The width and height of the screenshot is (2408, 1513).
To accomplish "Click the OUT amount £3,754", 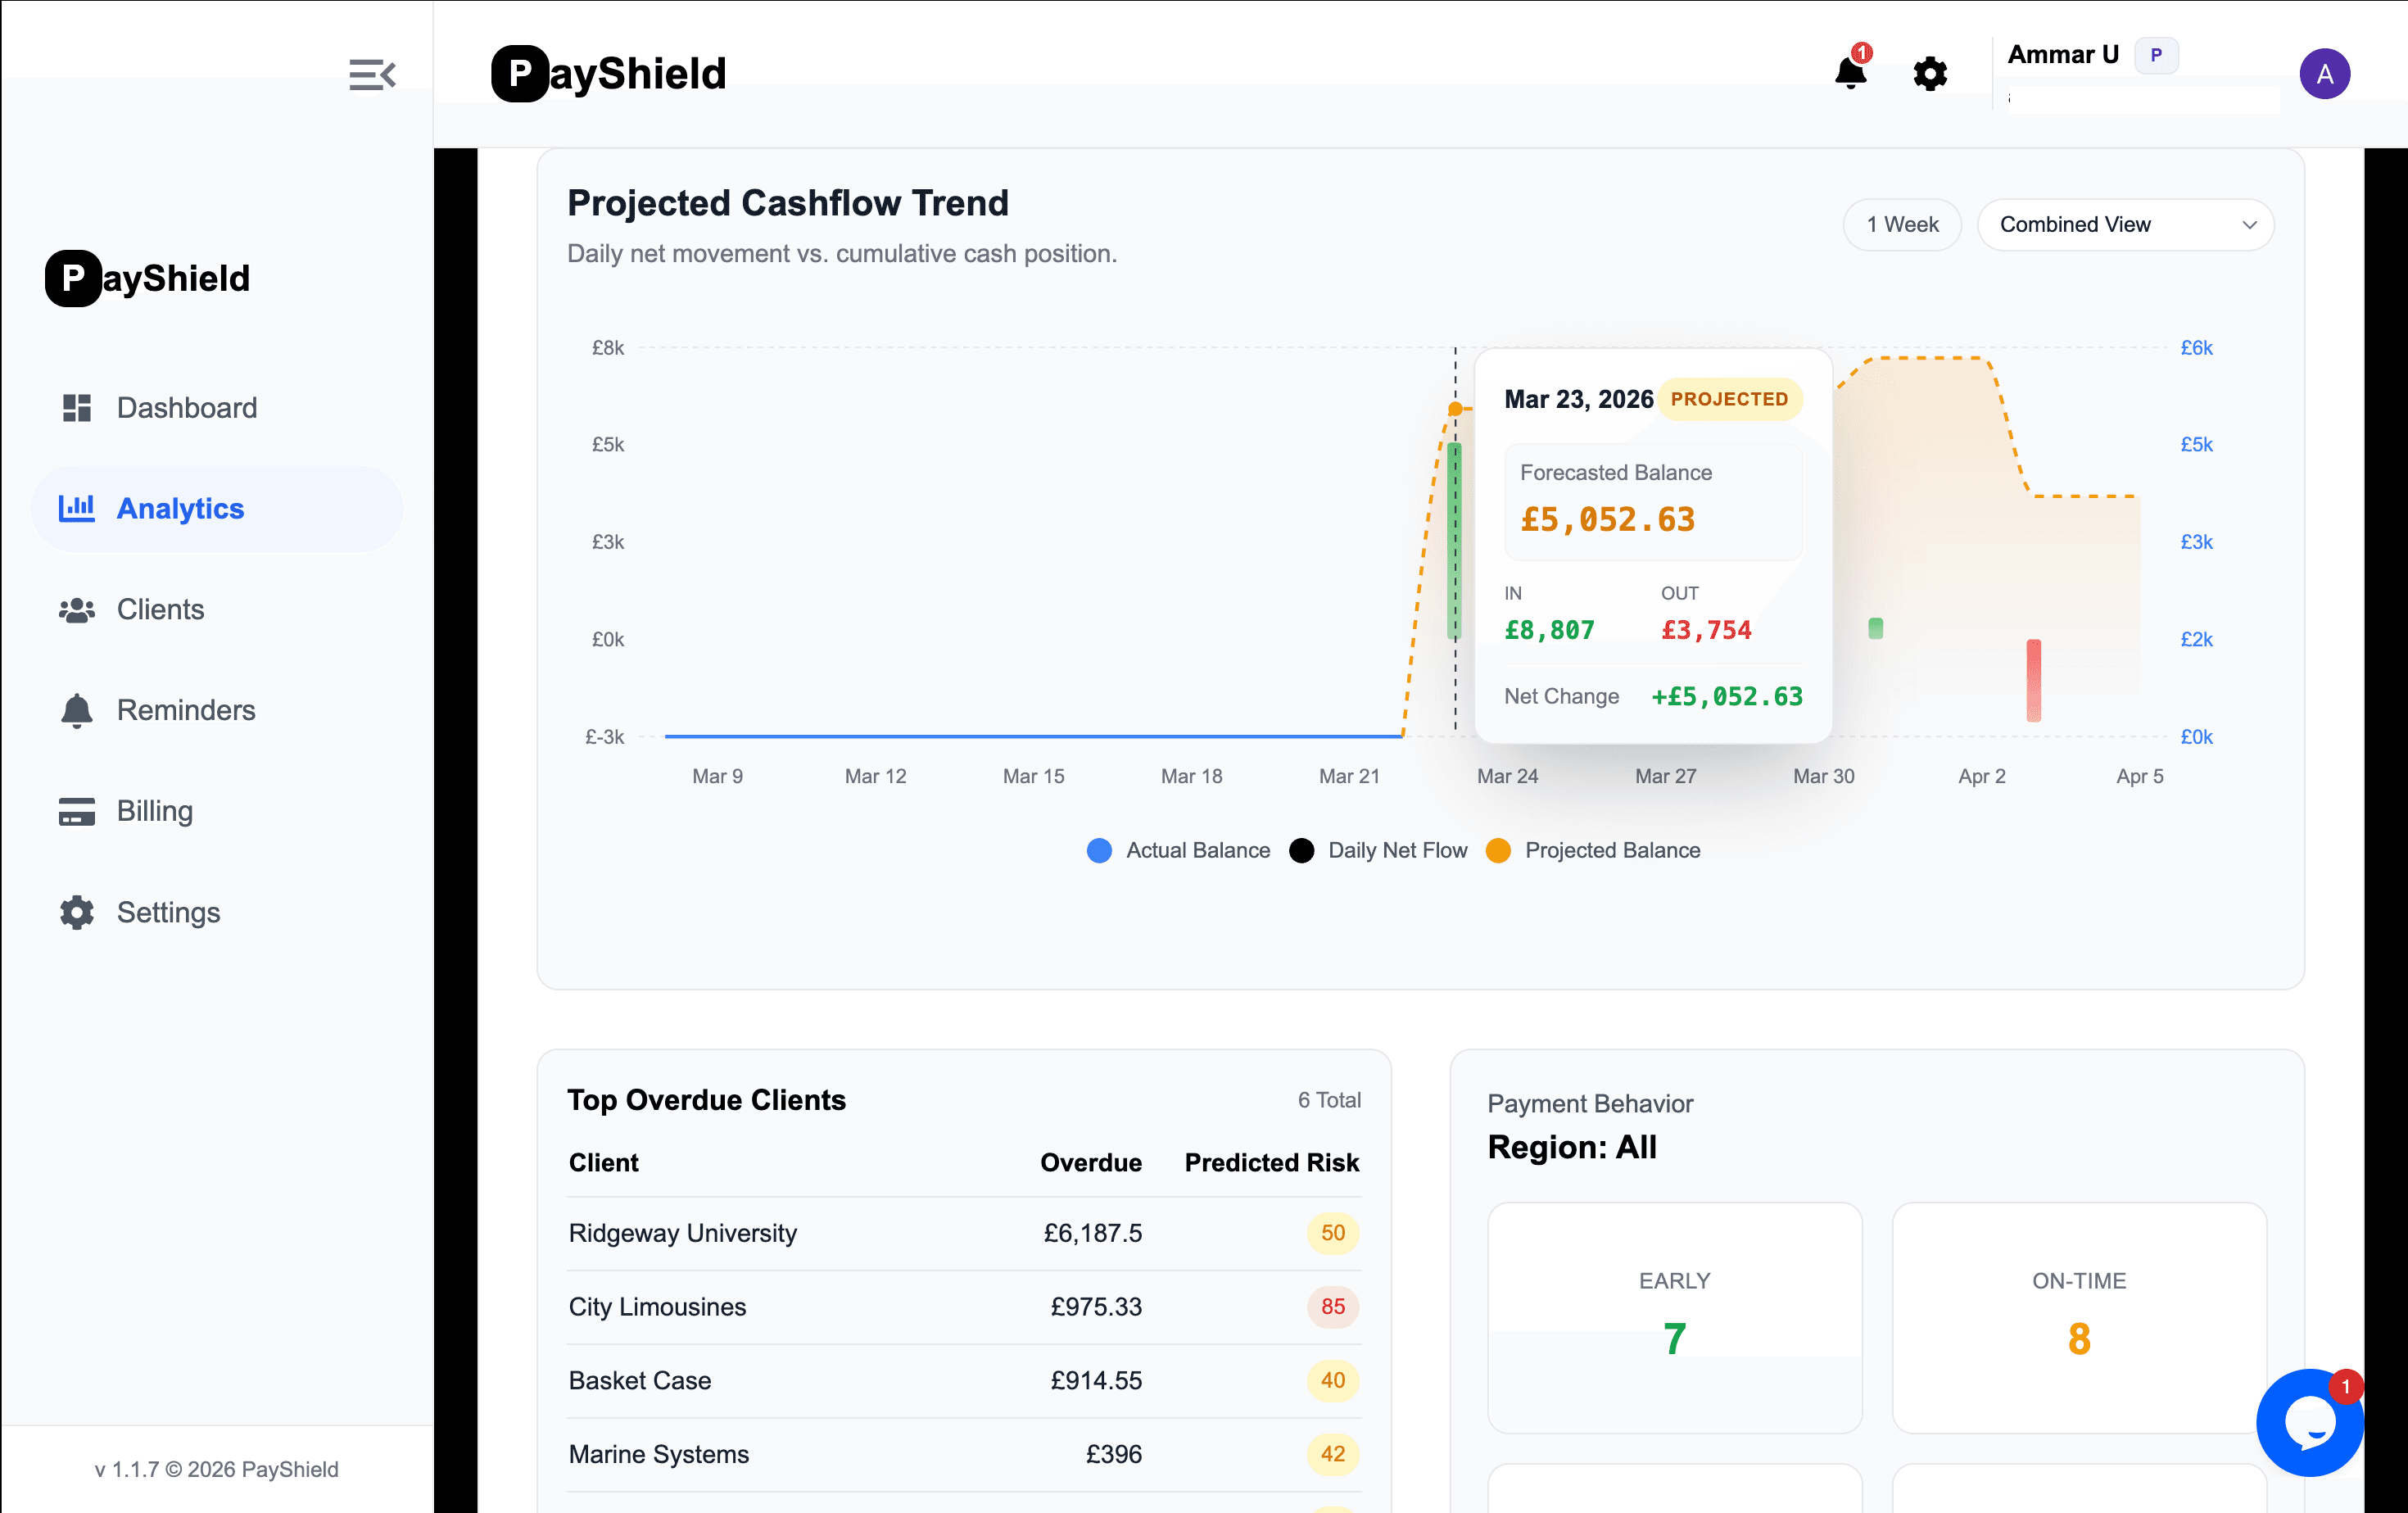I will point(1706,630).
